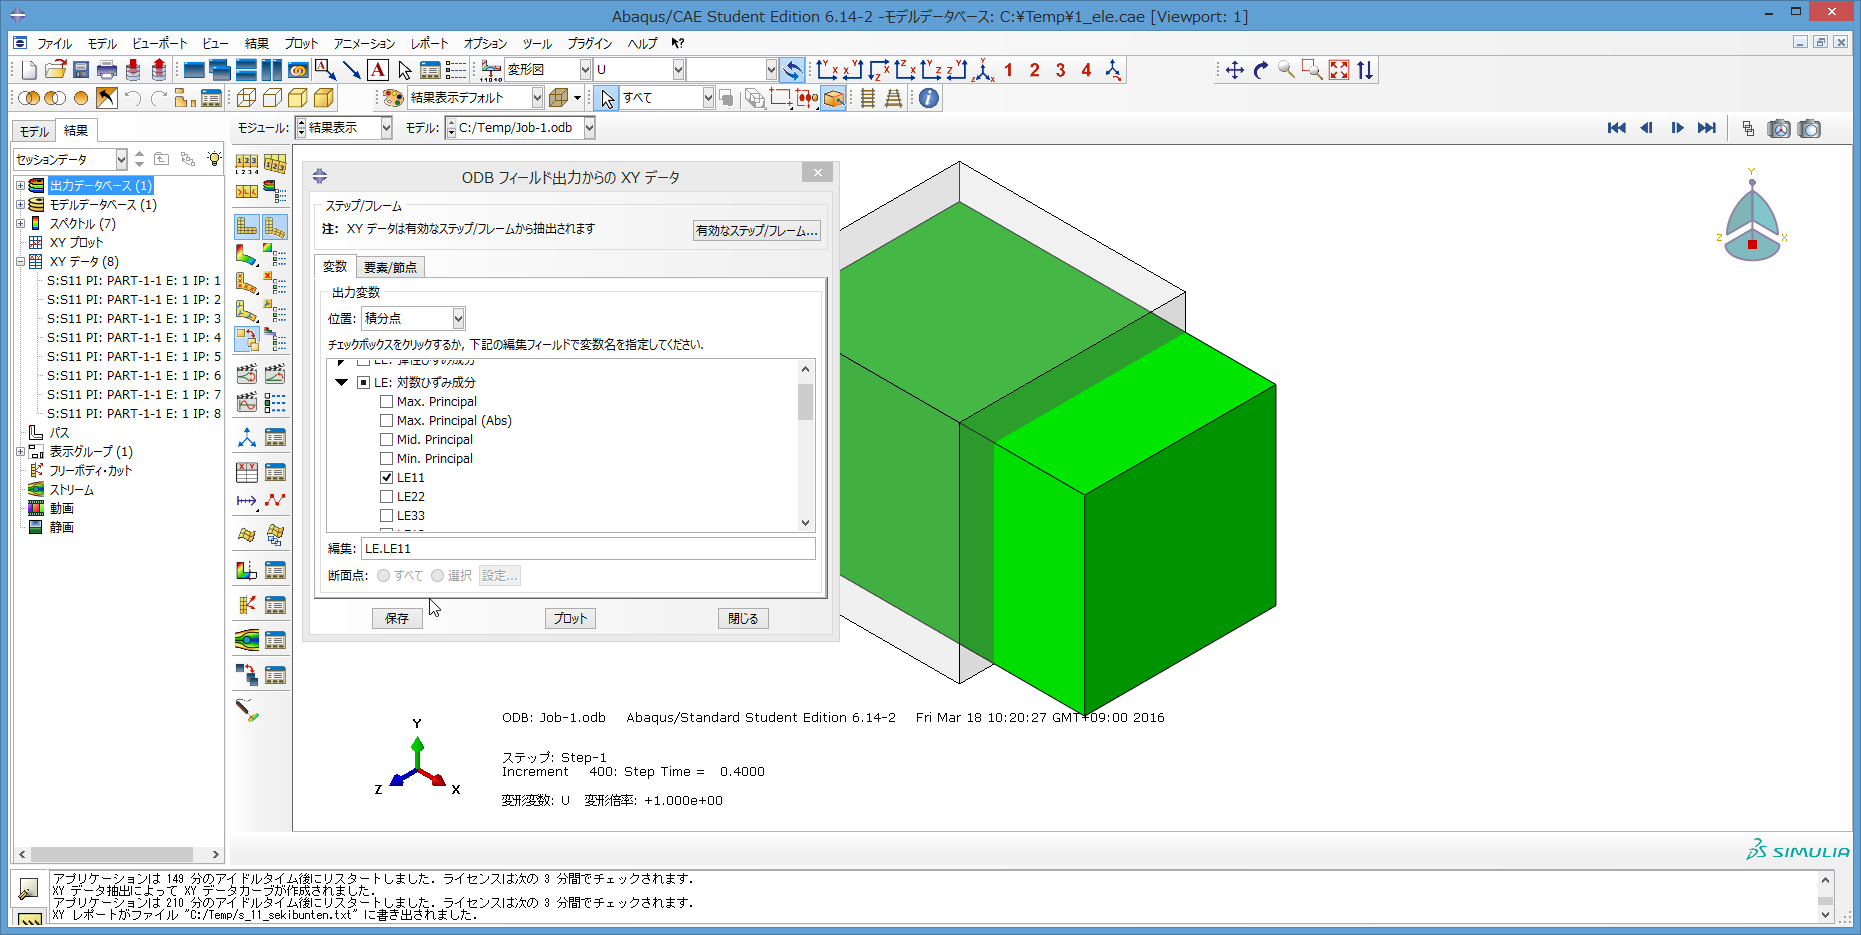Click the Query information icon
Screen dimensions: 1861x935
coord(929,98)
